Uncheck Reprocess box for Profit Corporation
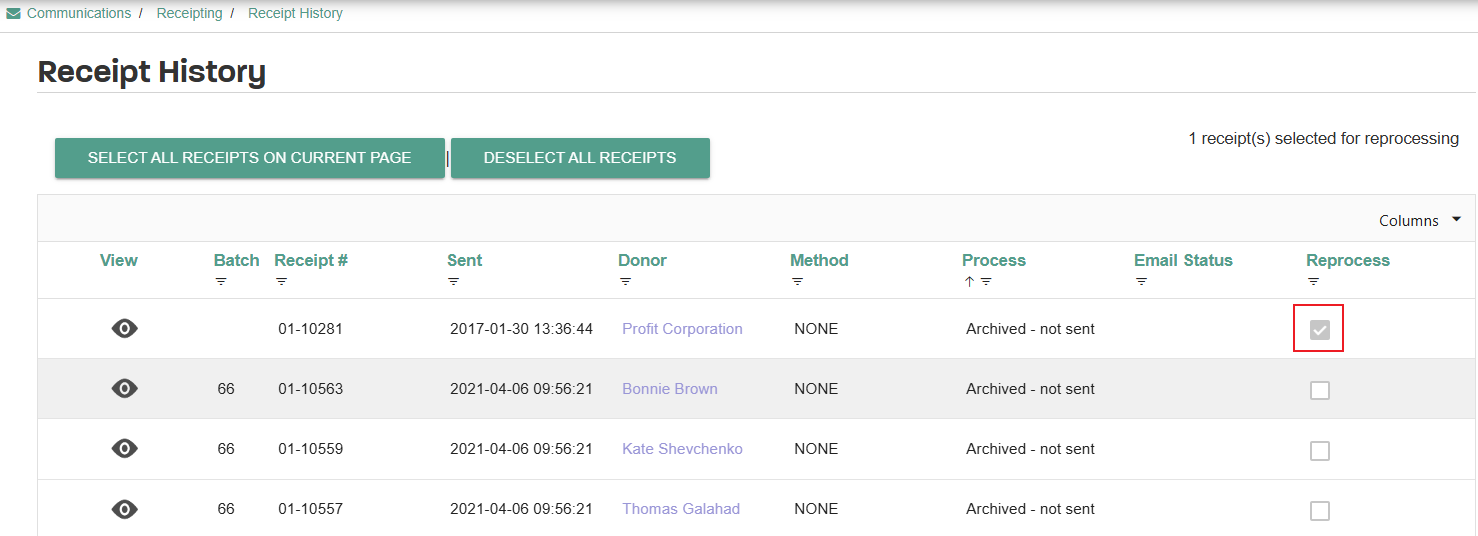The height and width of the screenshot is (536, 1478). coord(1320,330)
